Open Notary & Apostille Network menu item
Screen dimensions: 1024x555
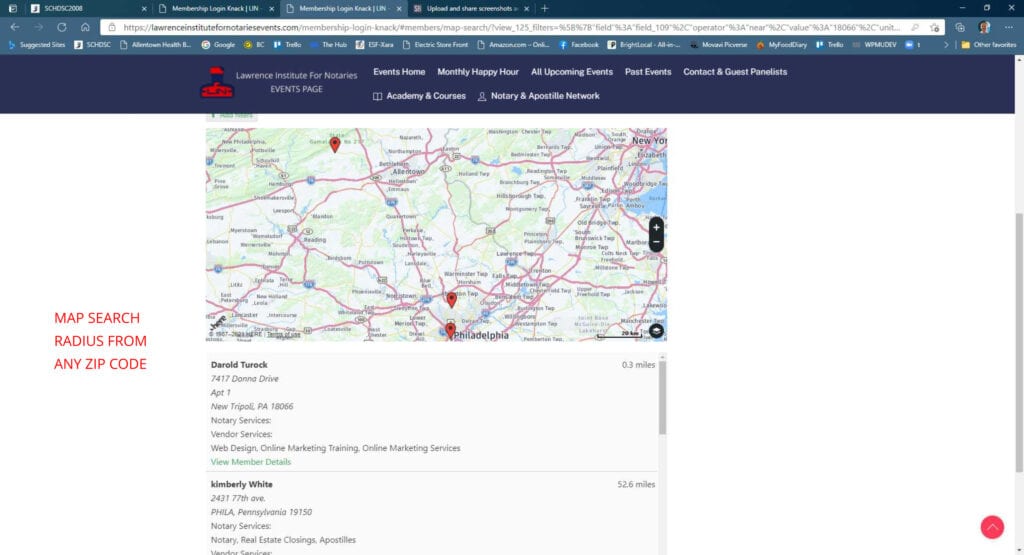click(x=538, y=96)
